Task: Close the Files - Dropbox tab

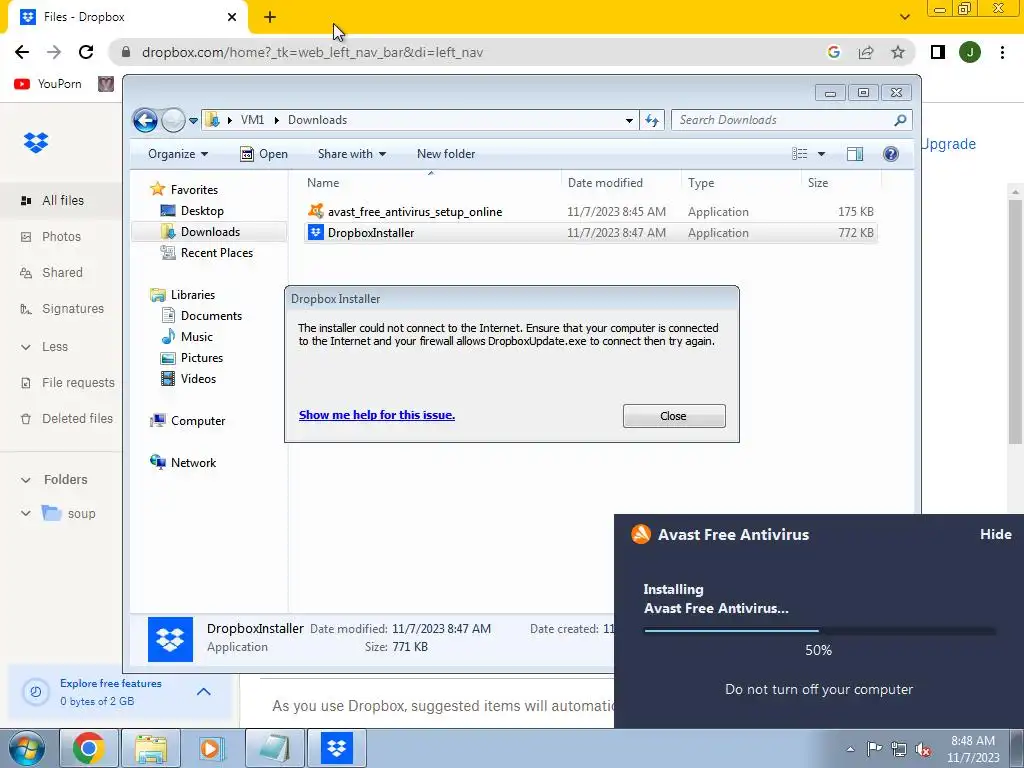Action: point(232,17)
